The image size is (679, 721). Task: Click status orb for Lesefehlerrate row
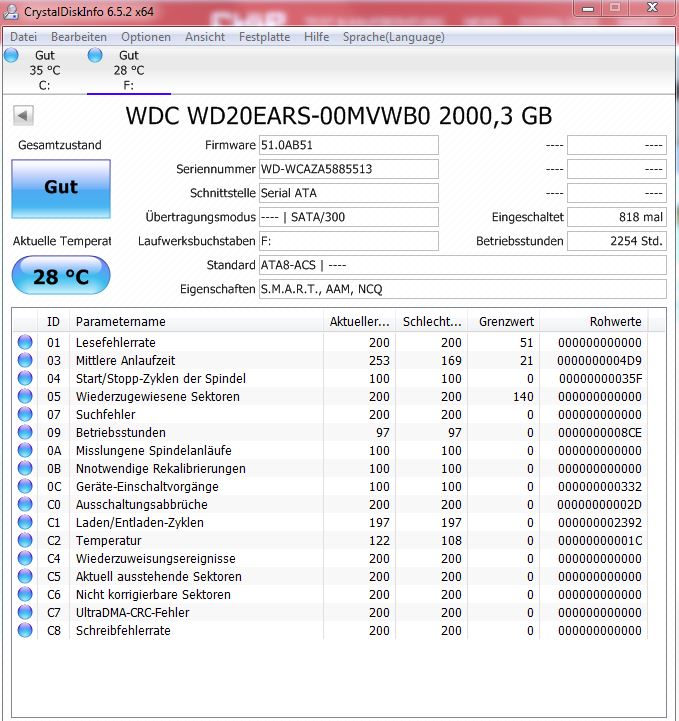pyautogui.click(x=25, y=342)
